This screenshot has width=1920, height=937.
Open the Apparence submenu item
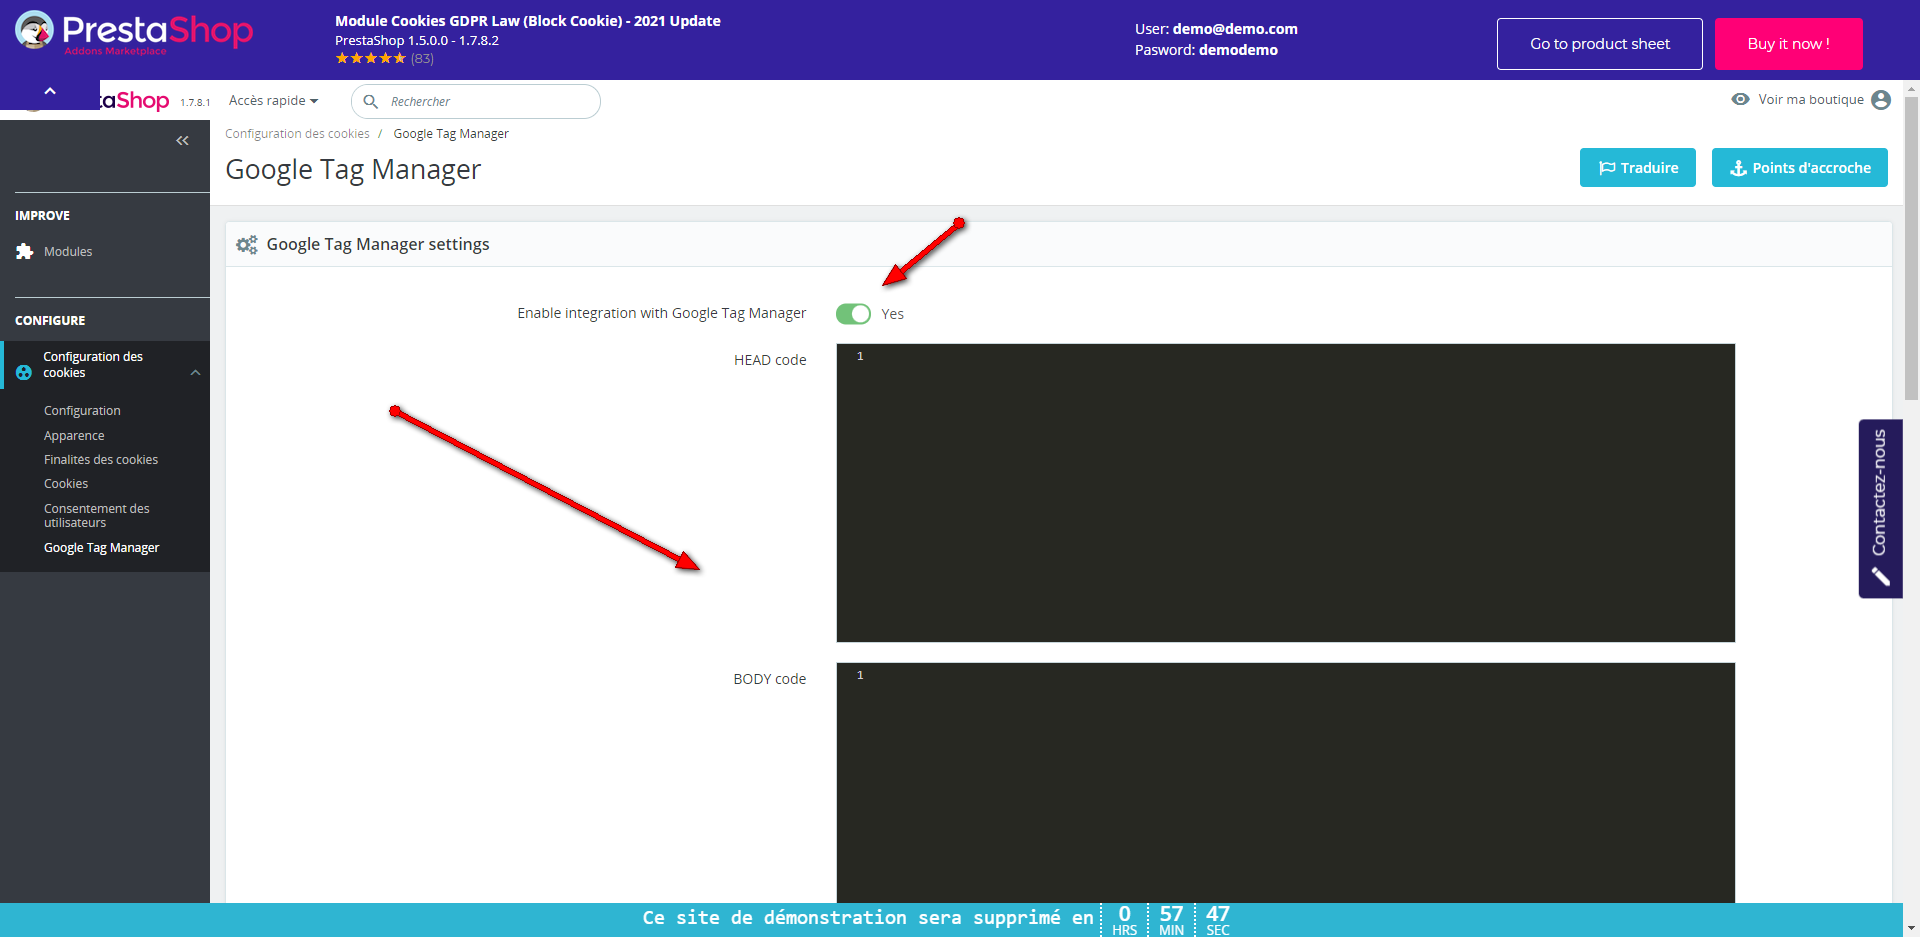point(74,436)
